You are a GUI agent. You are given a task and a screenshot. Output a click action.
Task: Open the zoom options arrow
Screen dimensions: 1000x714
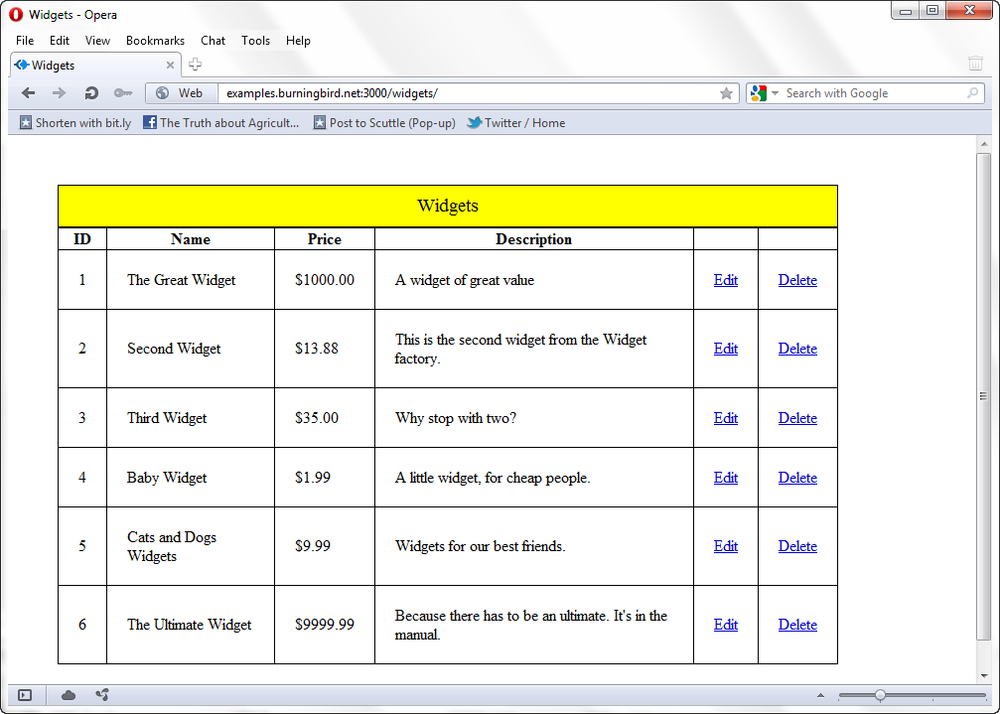coord(821,694)
